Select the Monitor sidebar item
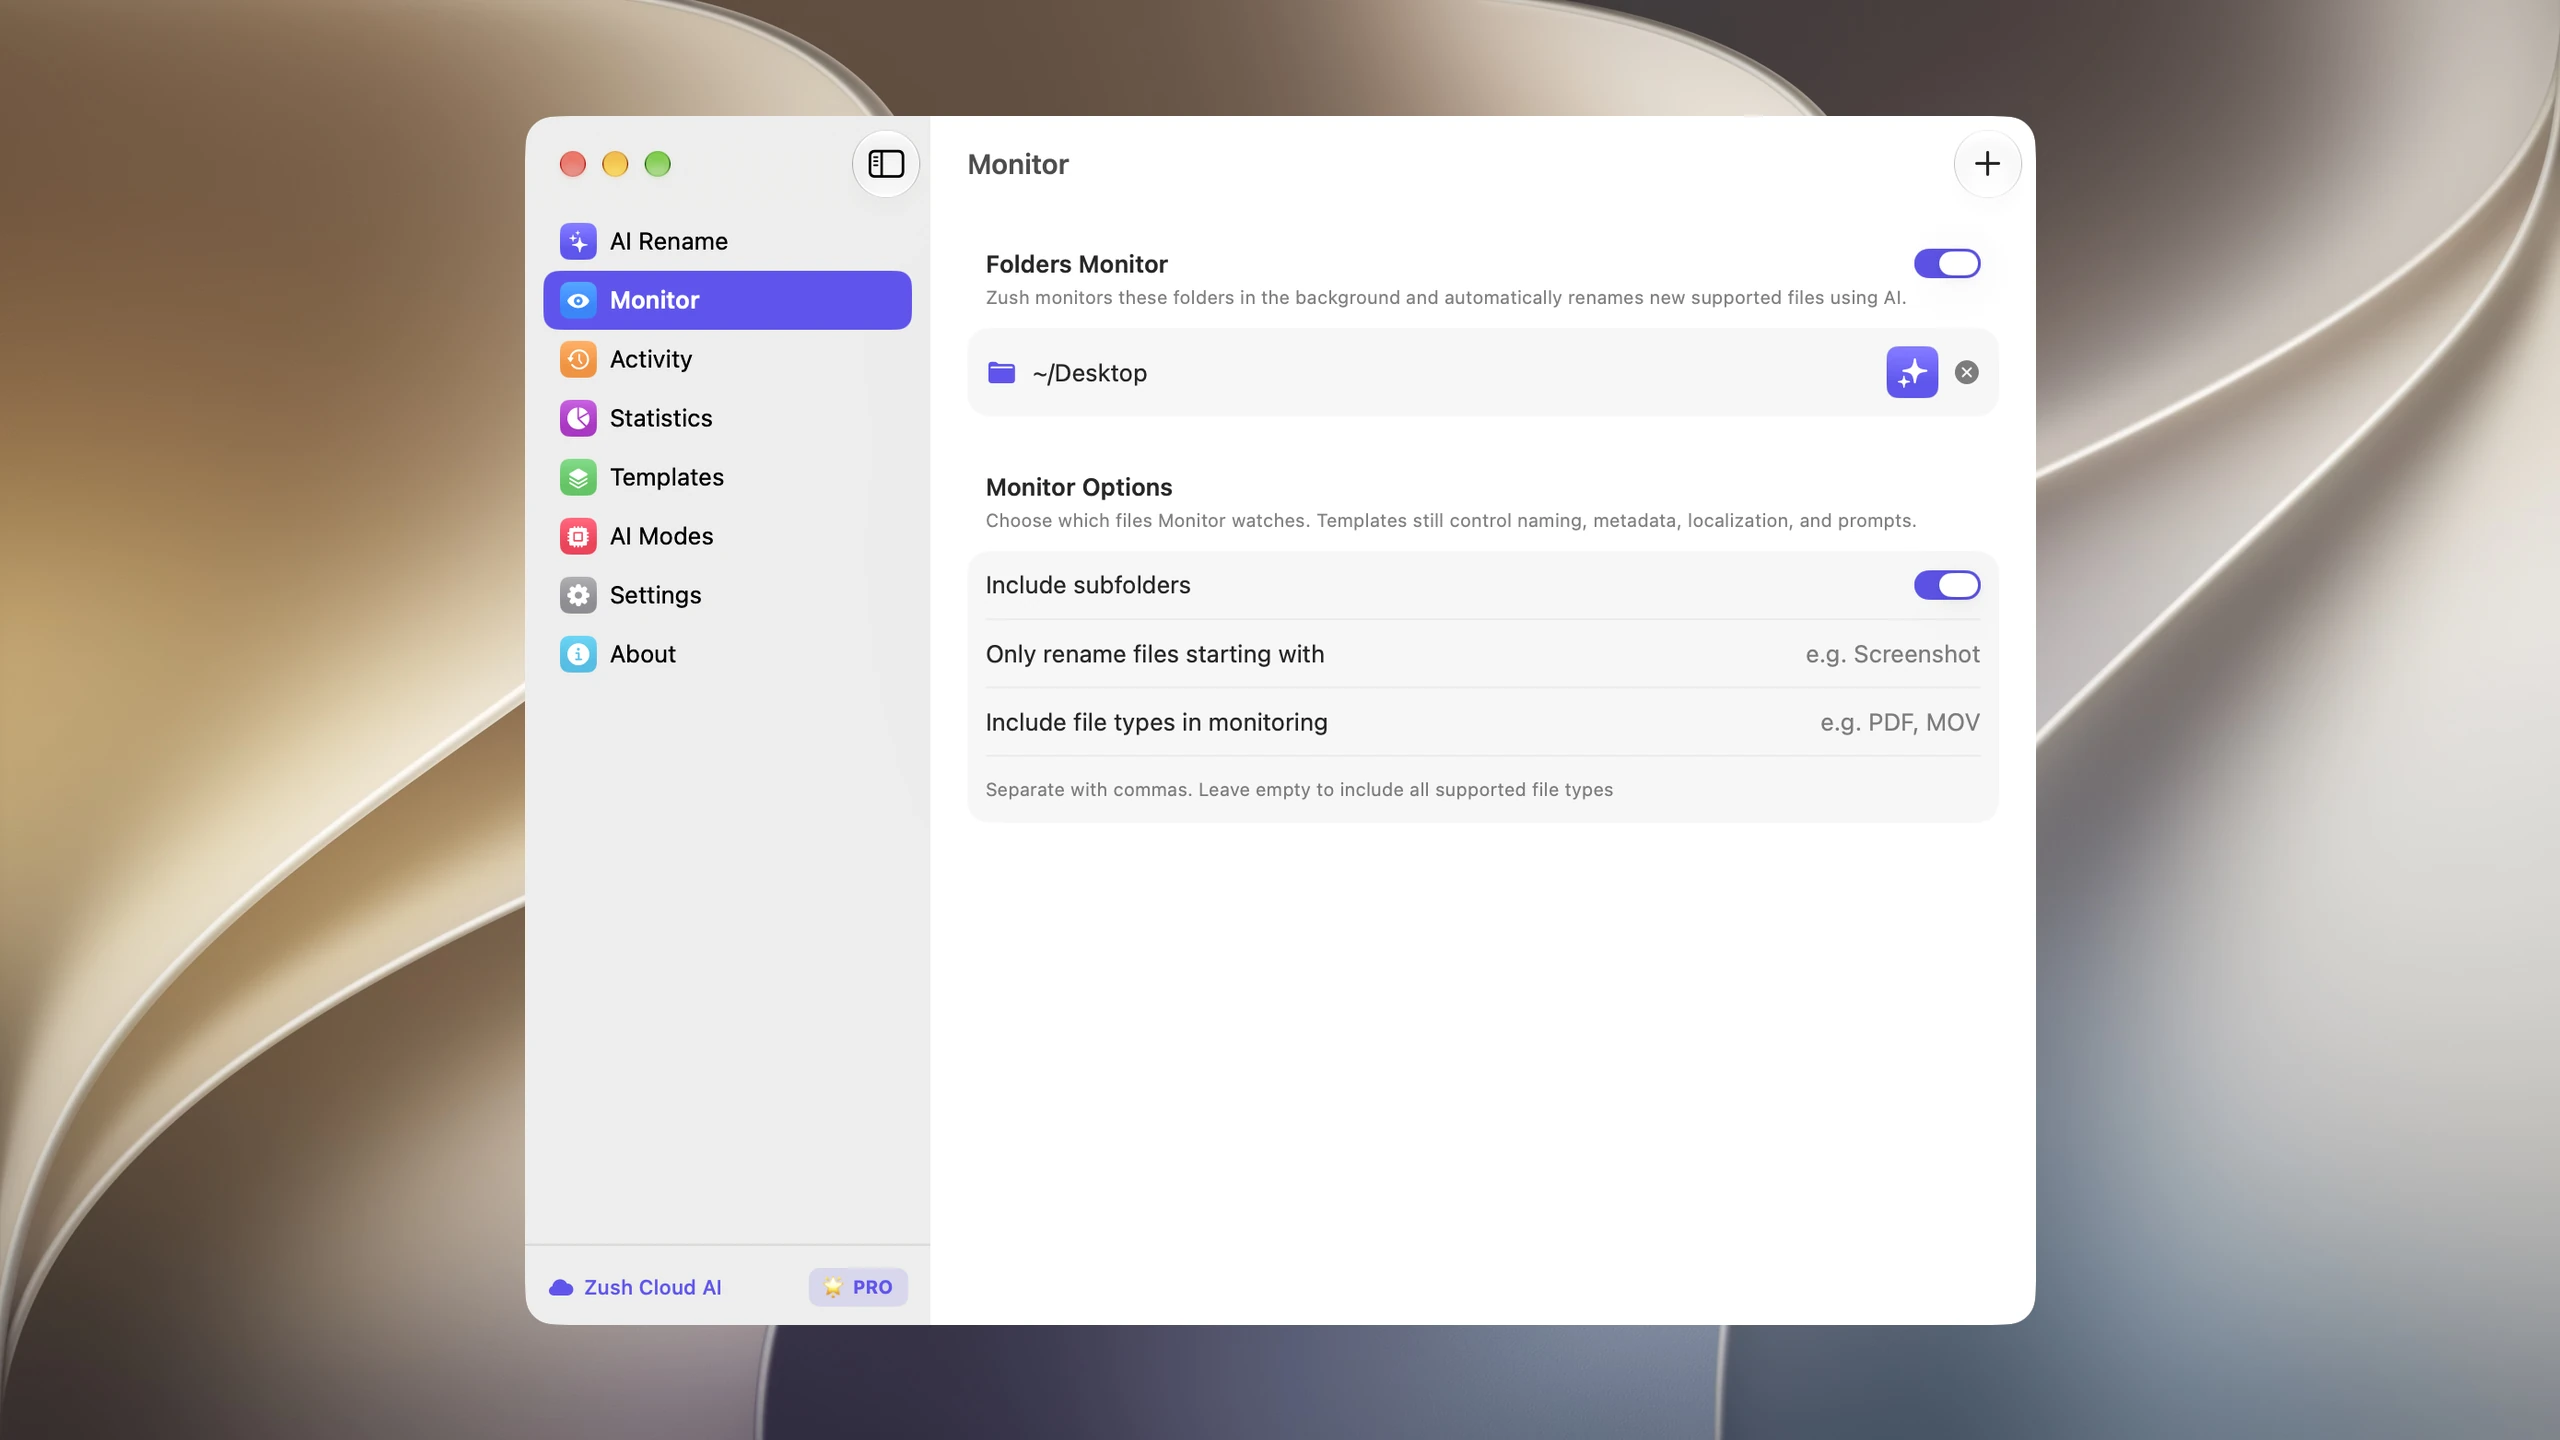Viewport: 2560px width, 1440px height. (x=727, y=300)
